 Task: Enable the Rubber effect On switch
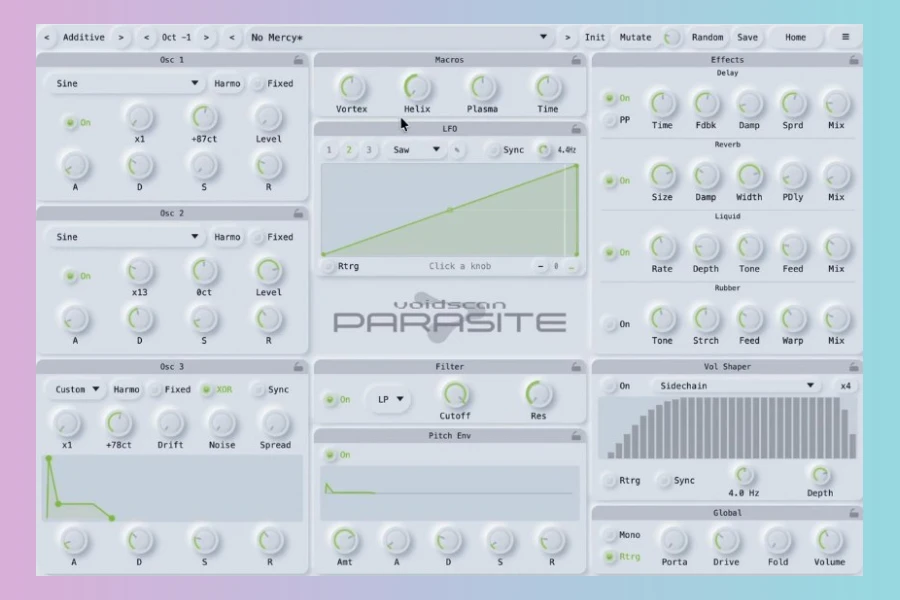[610, 324]
